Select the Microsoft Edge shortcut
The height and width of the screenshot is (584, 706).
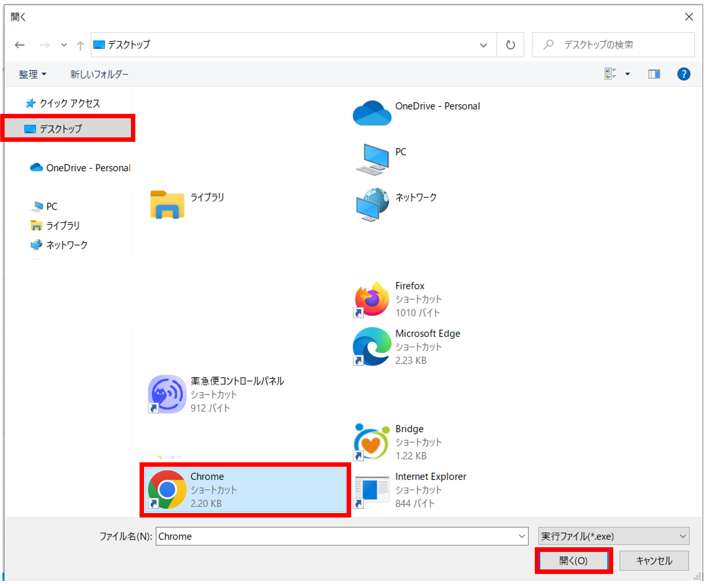click(372, 347)
